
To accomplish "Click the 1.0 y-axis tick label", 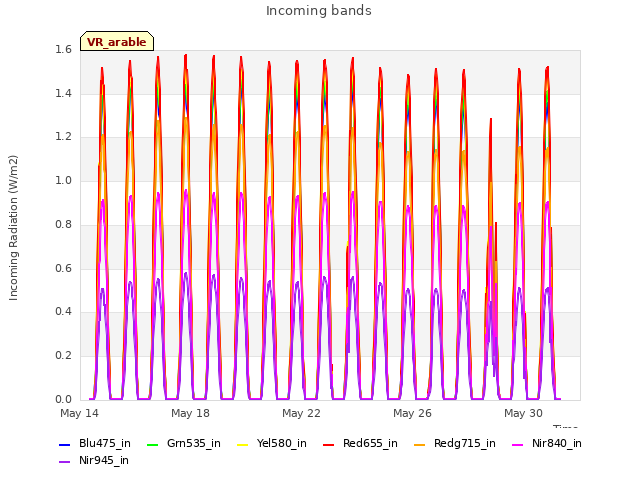I will point(63,181).
